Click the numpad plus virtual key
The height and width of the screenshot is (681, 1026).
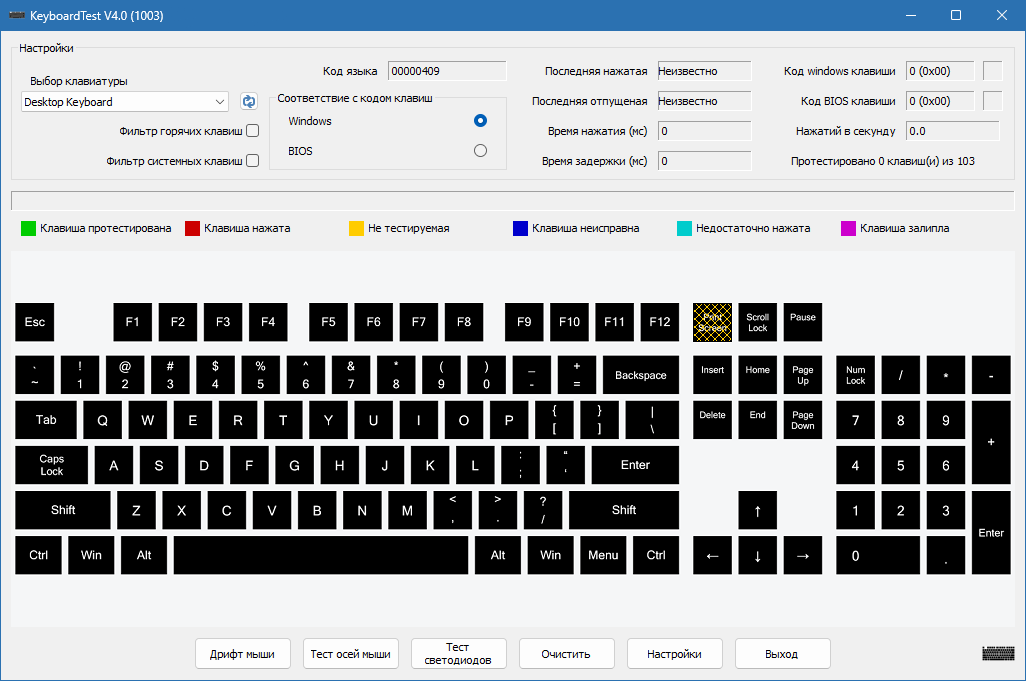(991, 442)
